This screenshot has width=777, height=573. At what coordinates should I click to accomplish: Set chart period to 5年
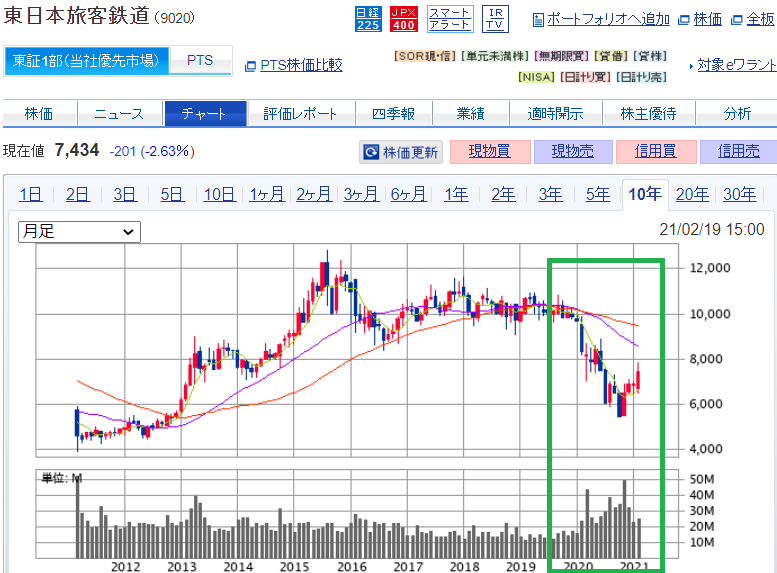click(598, 194)
